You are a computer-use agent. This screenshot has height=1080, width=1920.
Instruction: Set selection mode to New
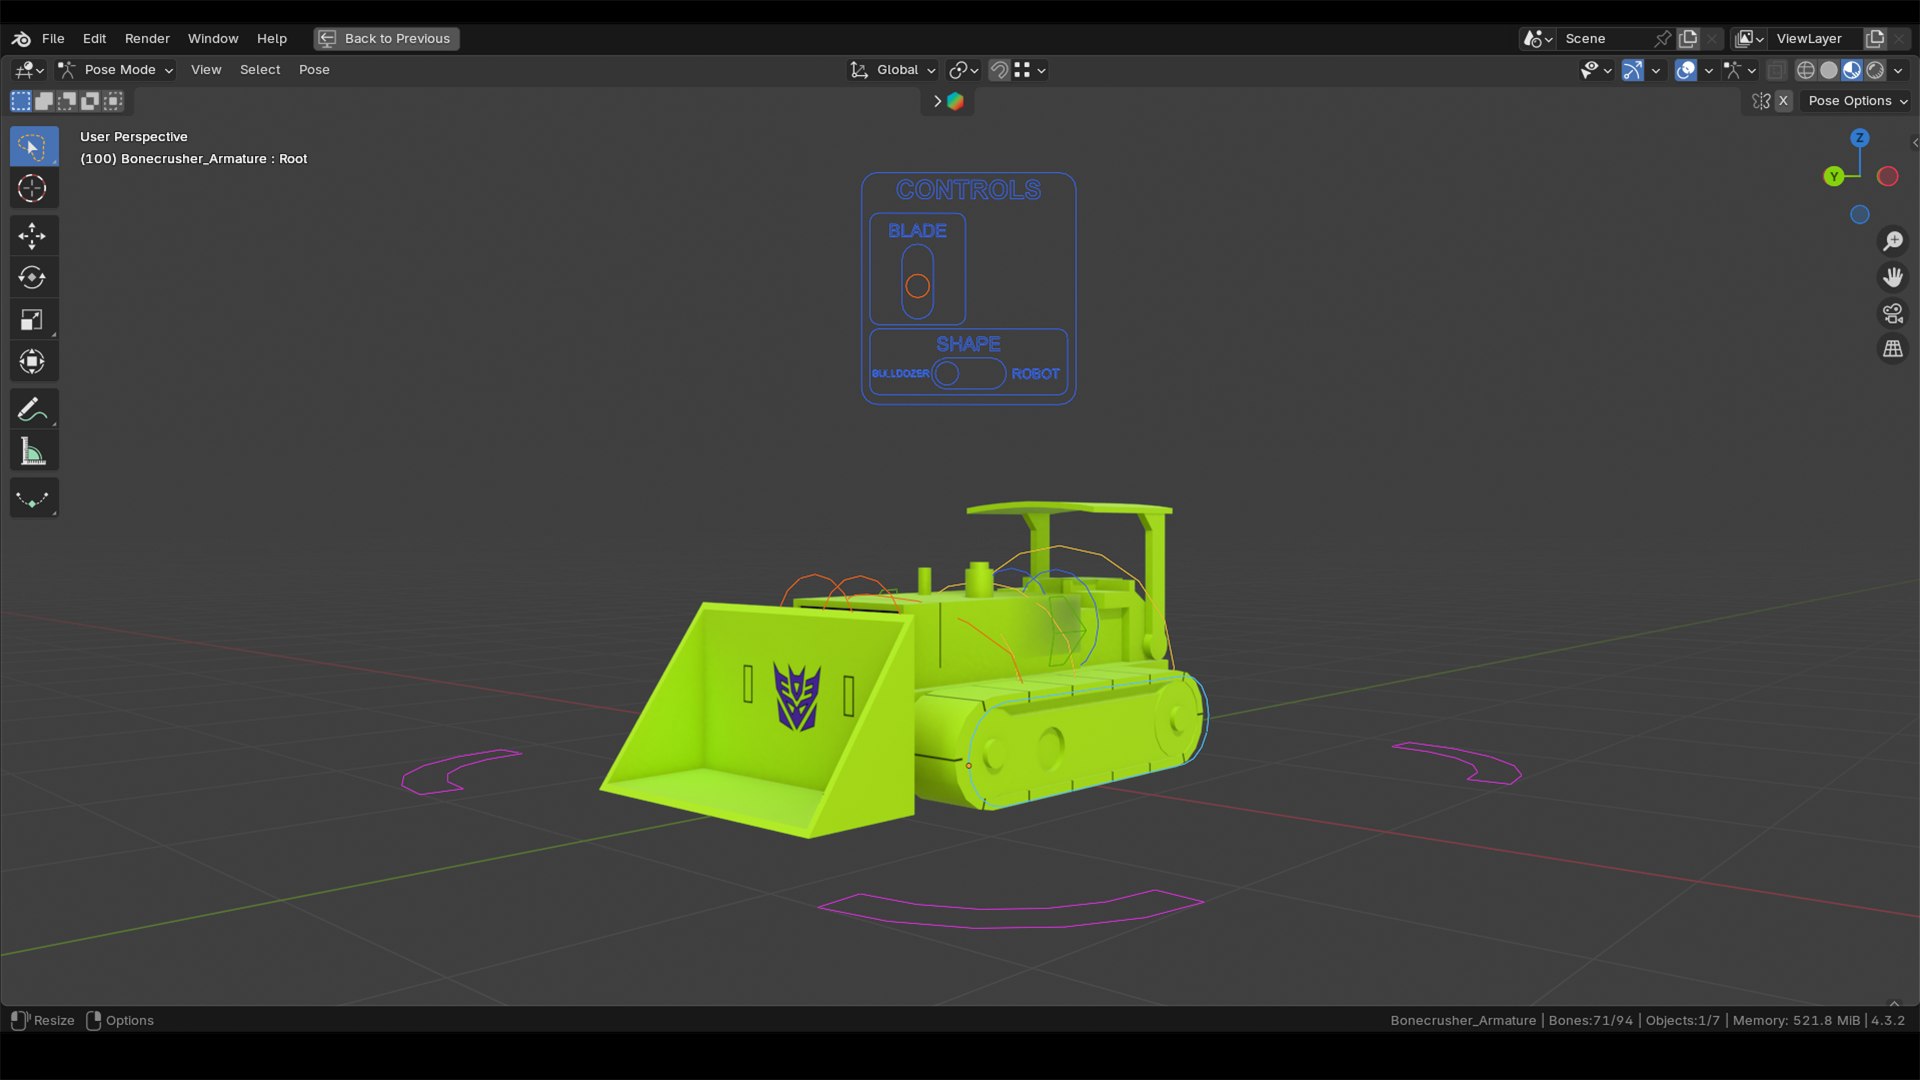(21, 100)
